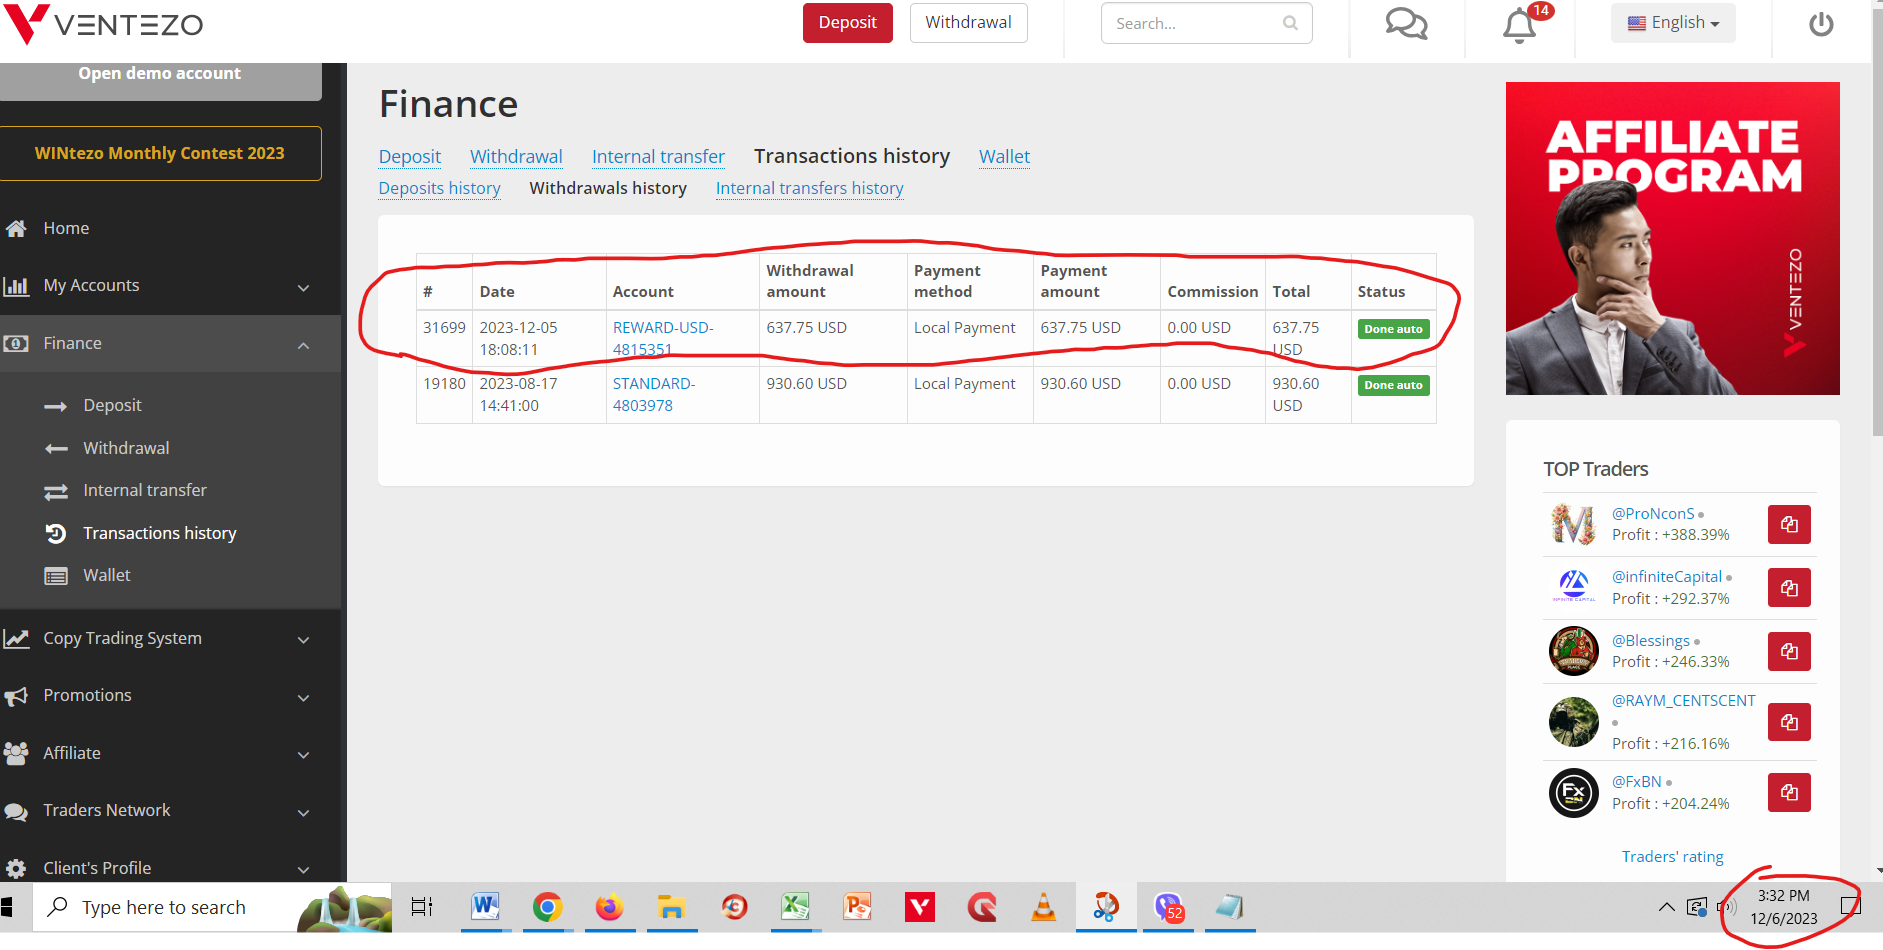Click the power logout icon

(x=1821, y=24)
